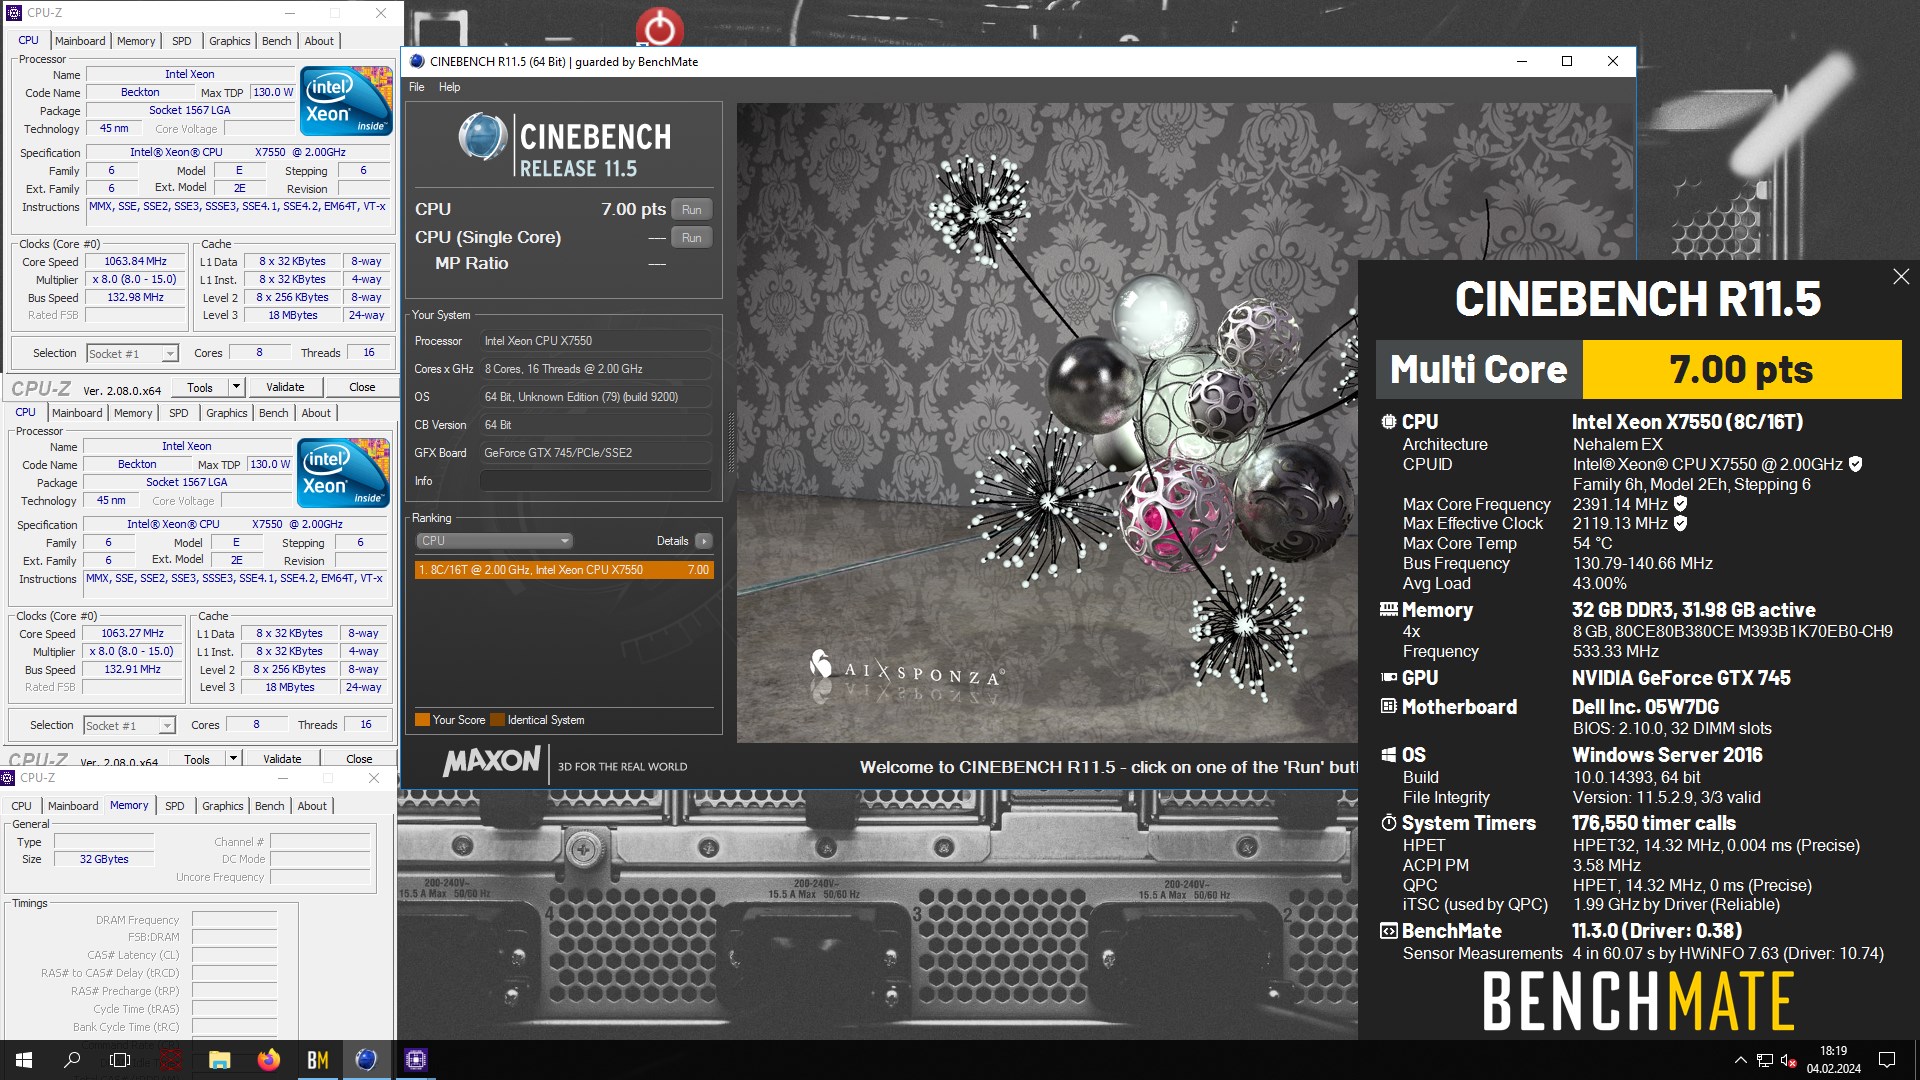
Task: Expand Tools dropdown arrow in top CPU-Z window
Action: (237, 387)
